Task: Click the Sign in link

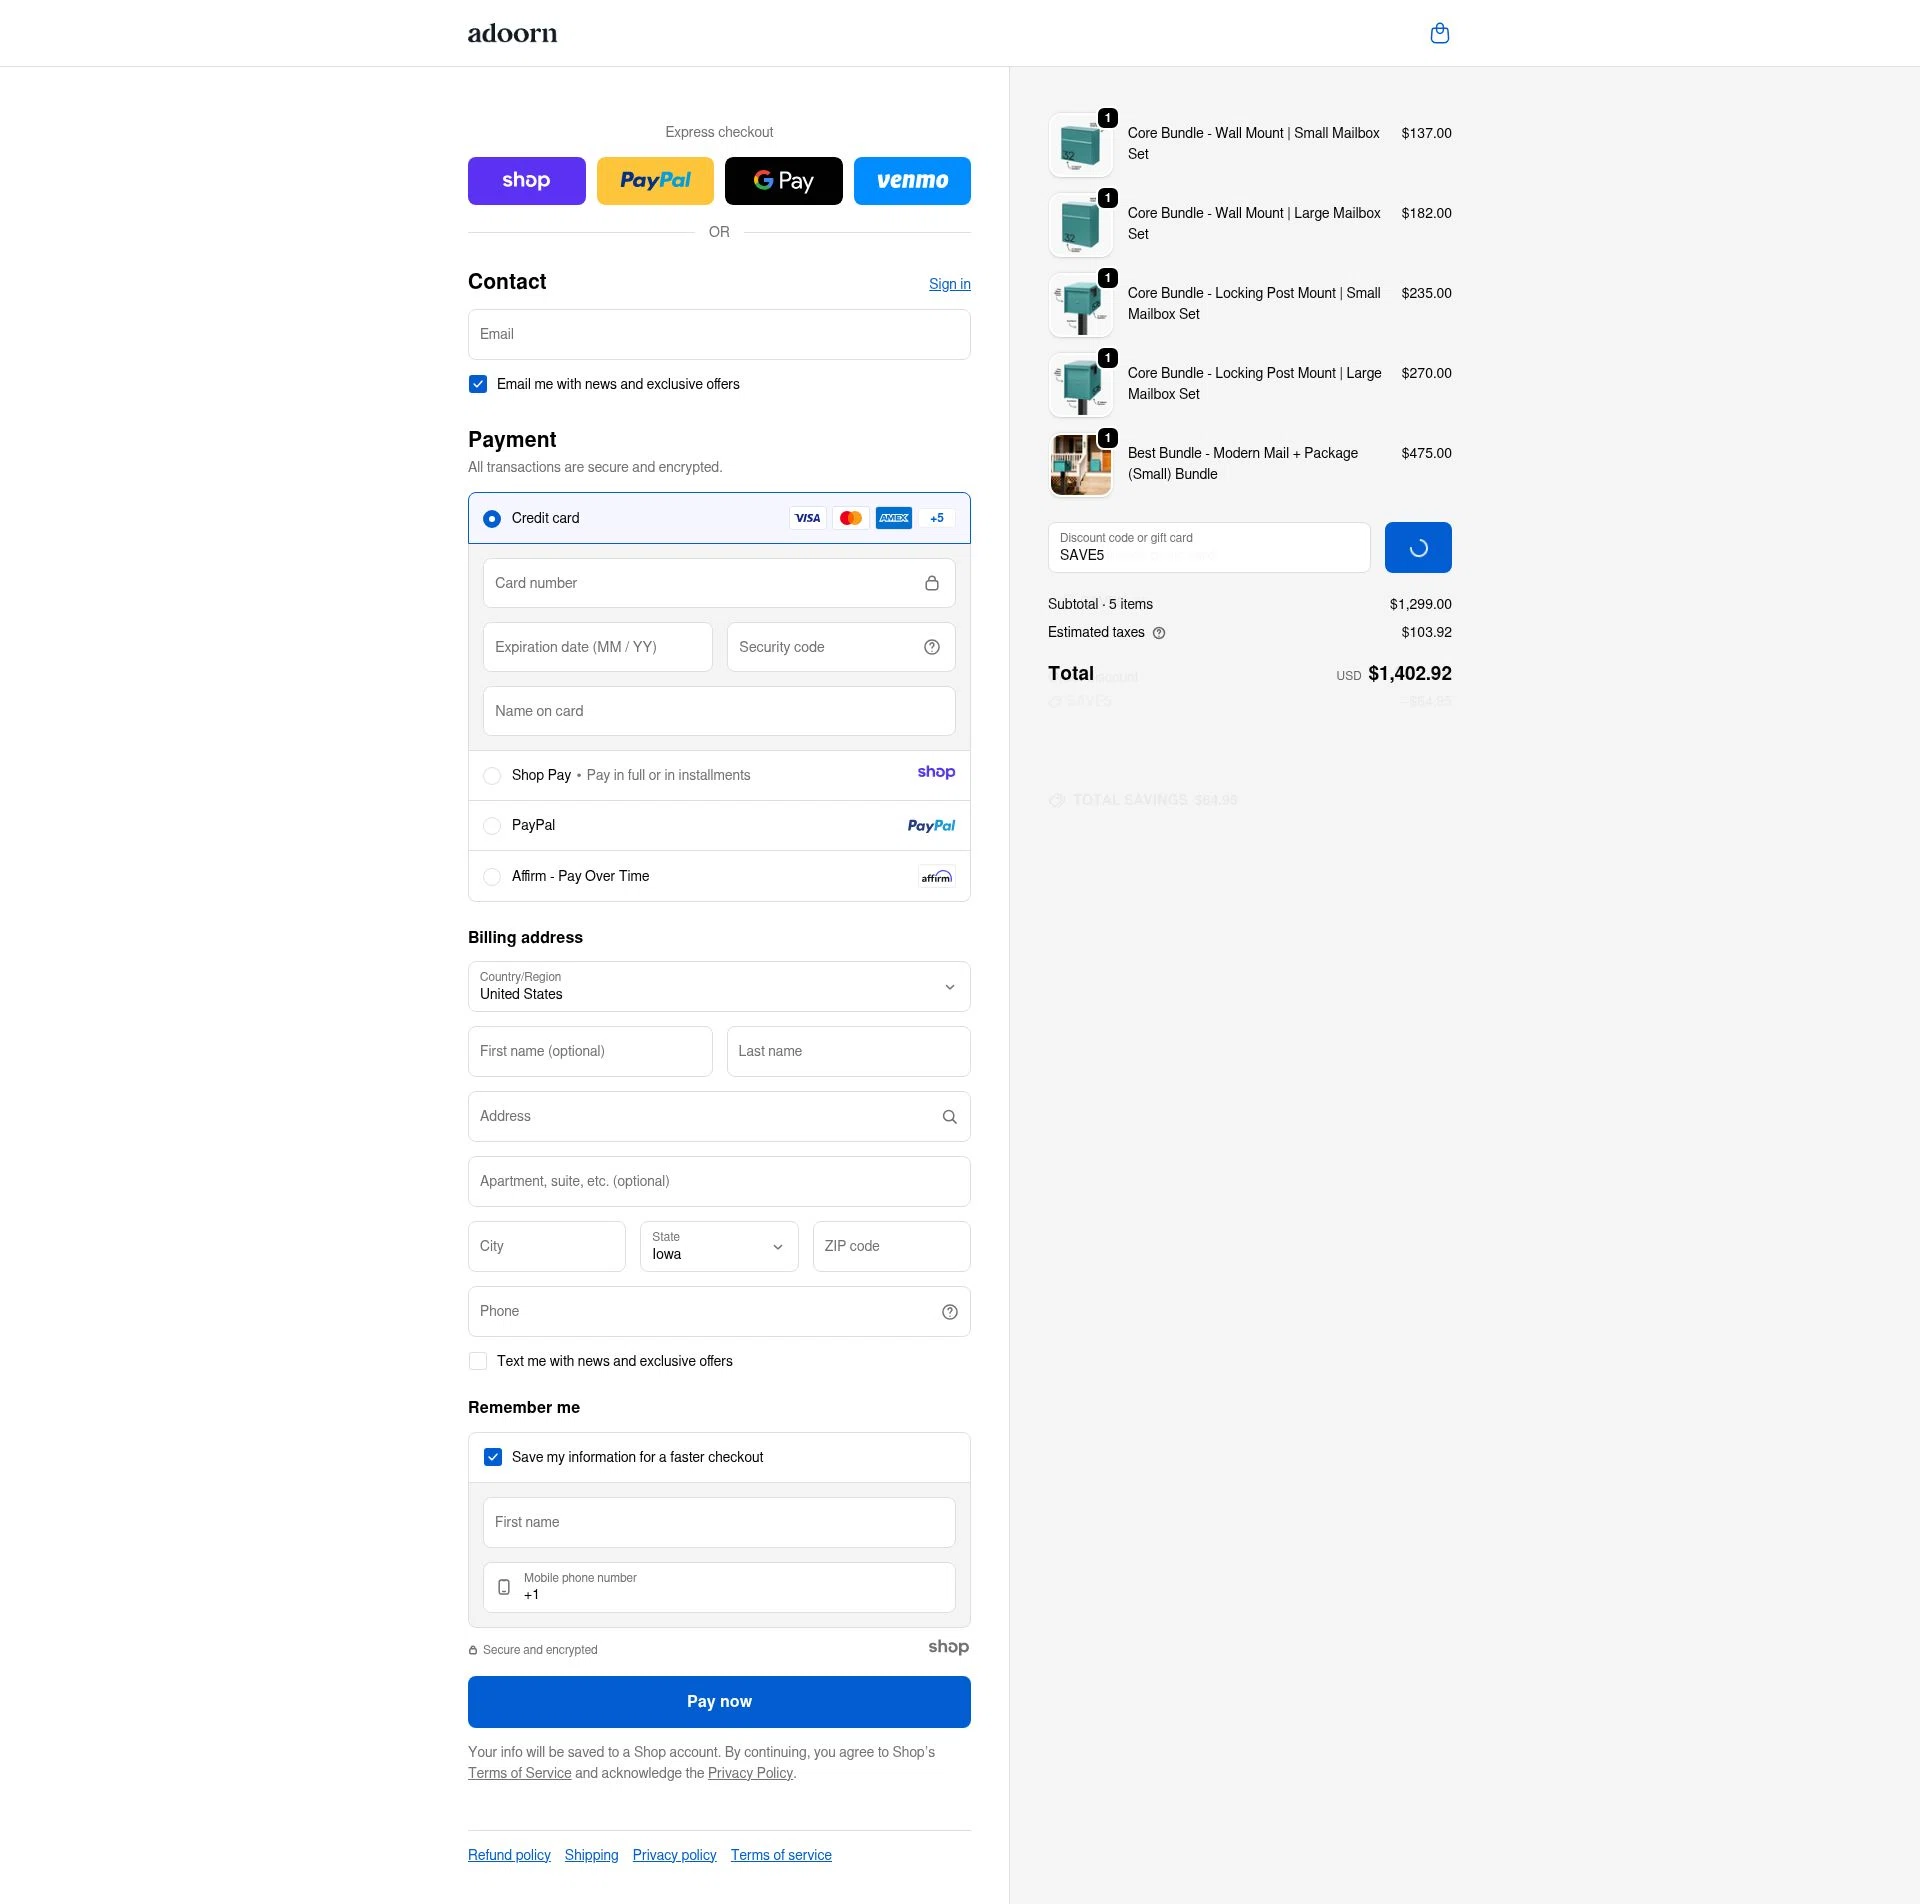Action: click(x=948, y=284)
